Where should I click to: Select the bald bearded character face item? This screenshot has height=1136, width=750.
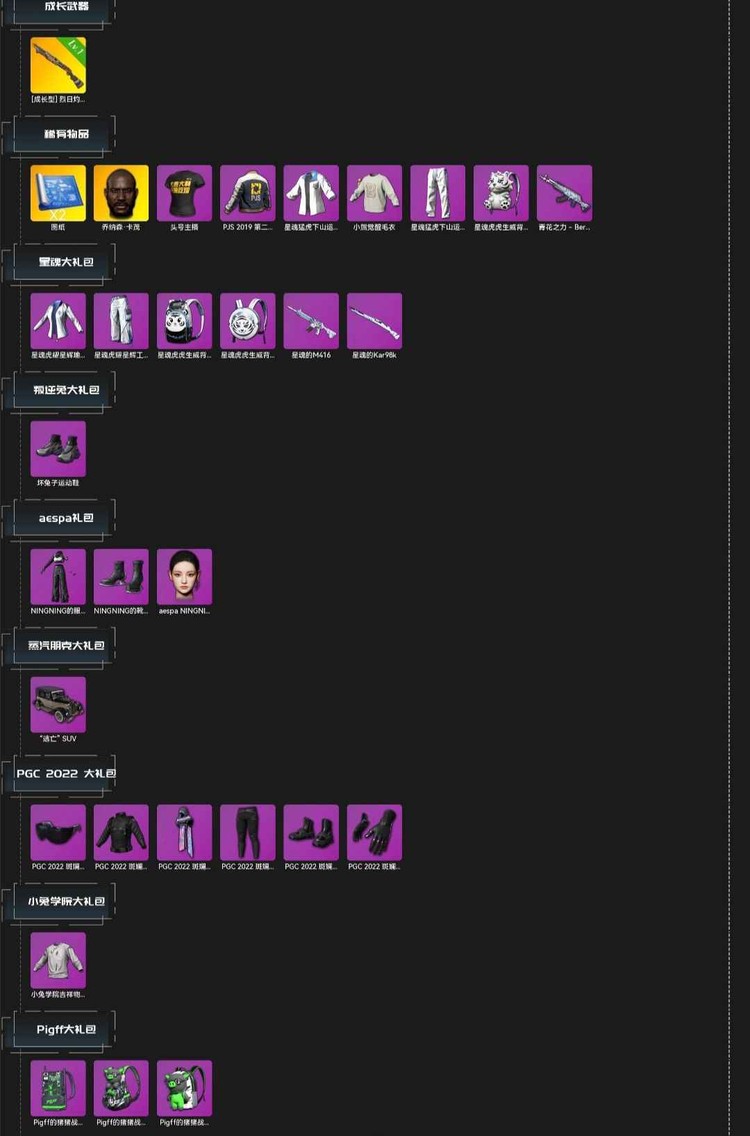click(121, 193)
